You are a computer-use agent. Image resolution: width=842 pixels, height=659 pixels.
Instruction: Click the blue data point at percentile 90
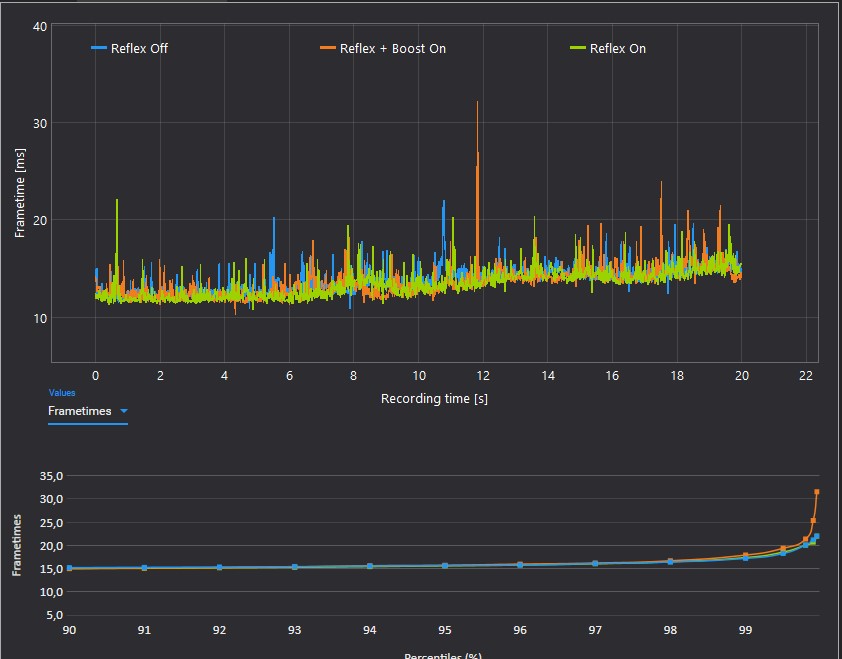pyautogui.click(x=69, y=568)
